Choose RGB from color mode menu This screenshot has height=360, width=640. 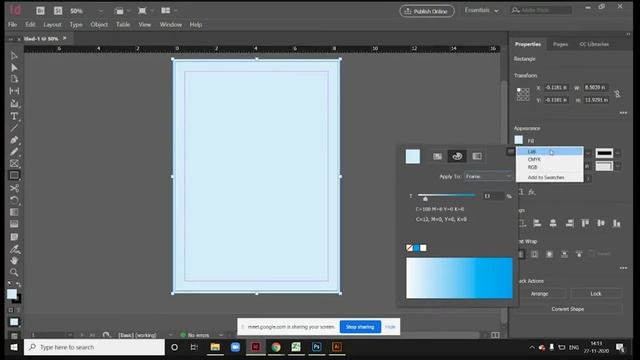tap(550, 167)
